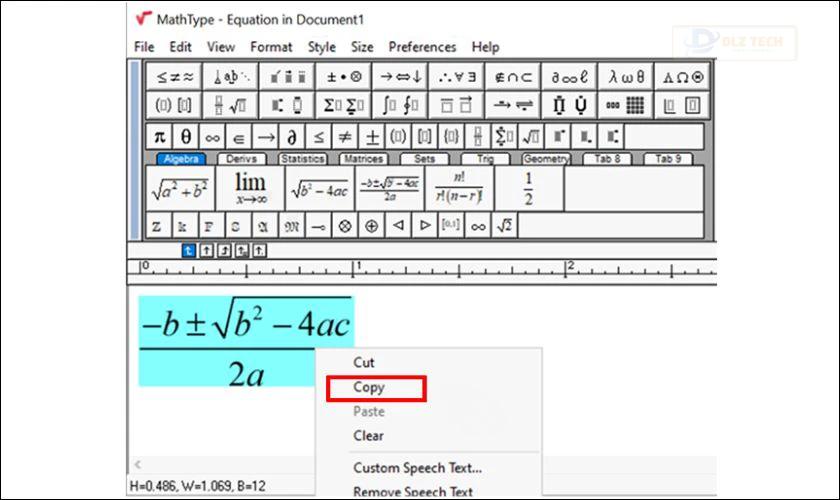Insert the square root of 2 symbol

[505, 226]
